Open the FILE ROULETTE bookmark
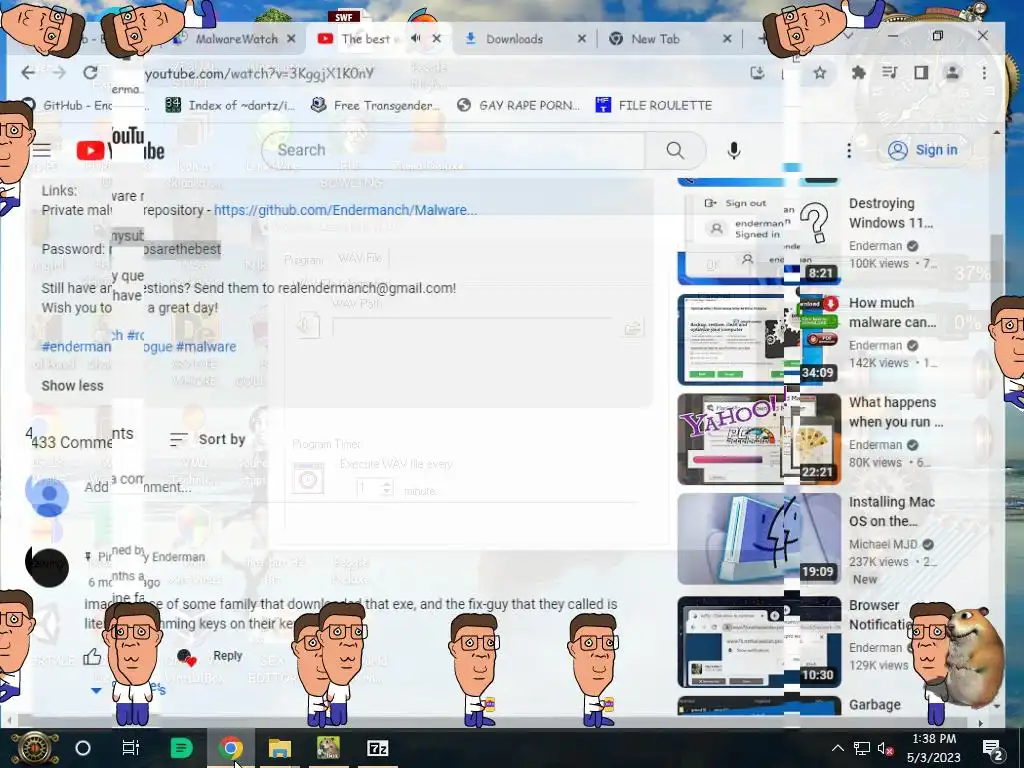 [x=654, y=105]
